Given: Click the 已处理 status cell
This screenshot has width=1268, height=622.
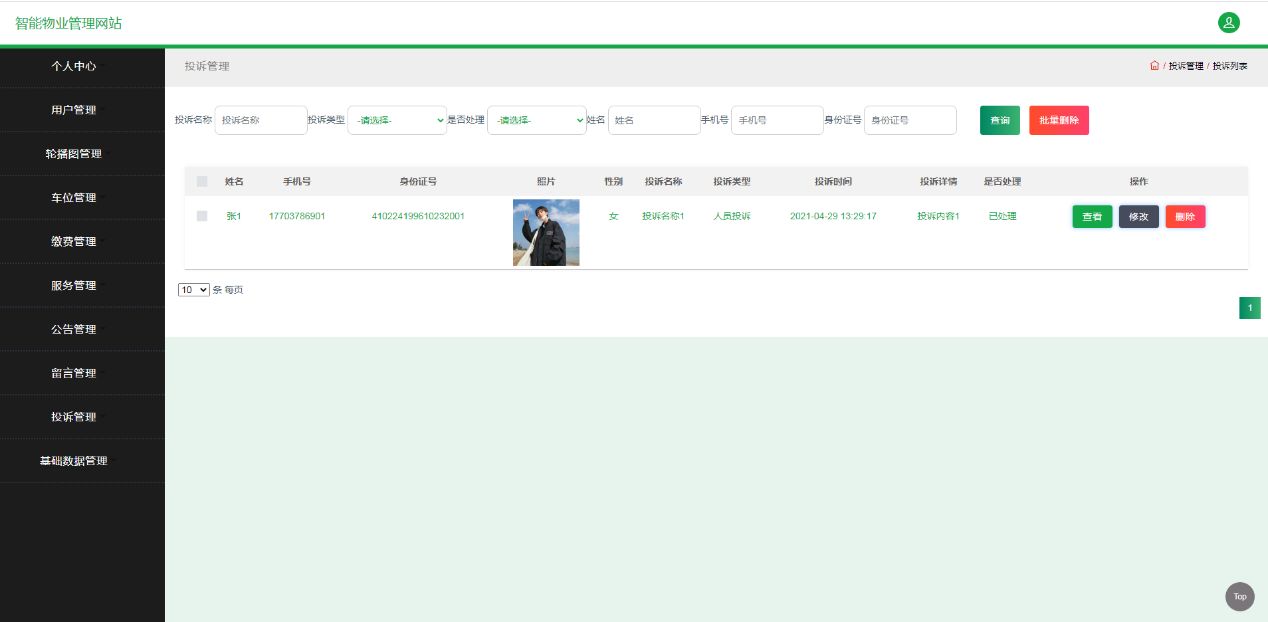Looking at the screenshot, I should (x=1002, y=216).
